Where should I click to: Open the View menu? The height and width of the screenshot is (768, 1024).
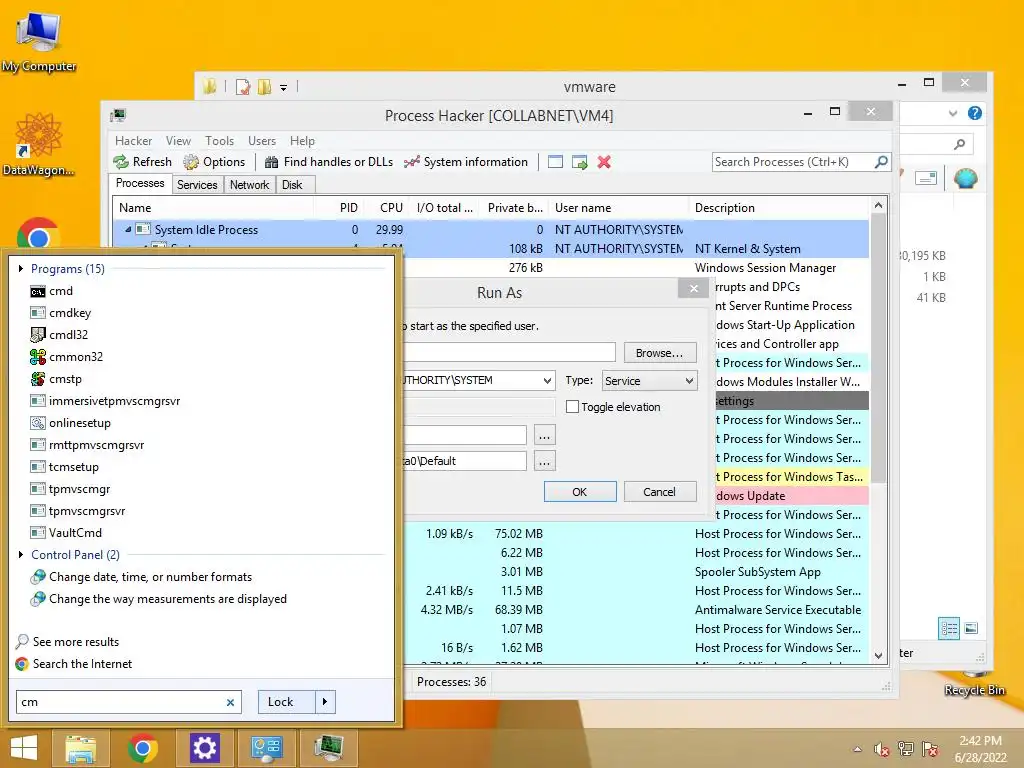(178, 141)
